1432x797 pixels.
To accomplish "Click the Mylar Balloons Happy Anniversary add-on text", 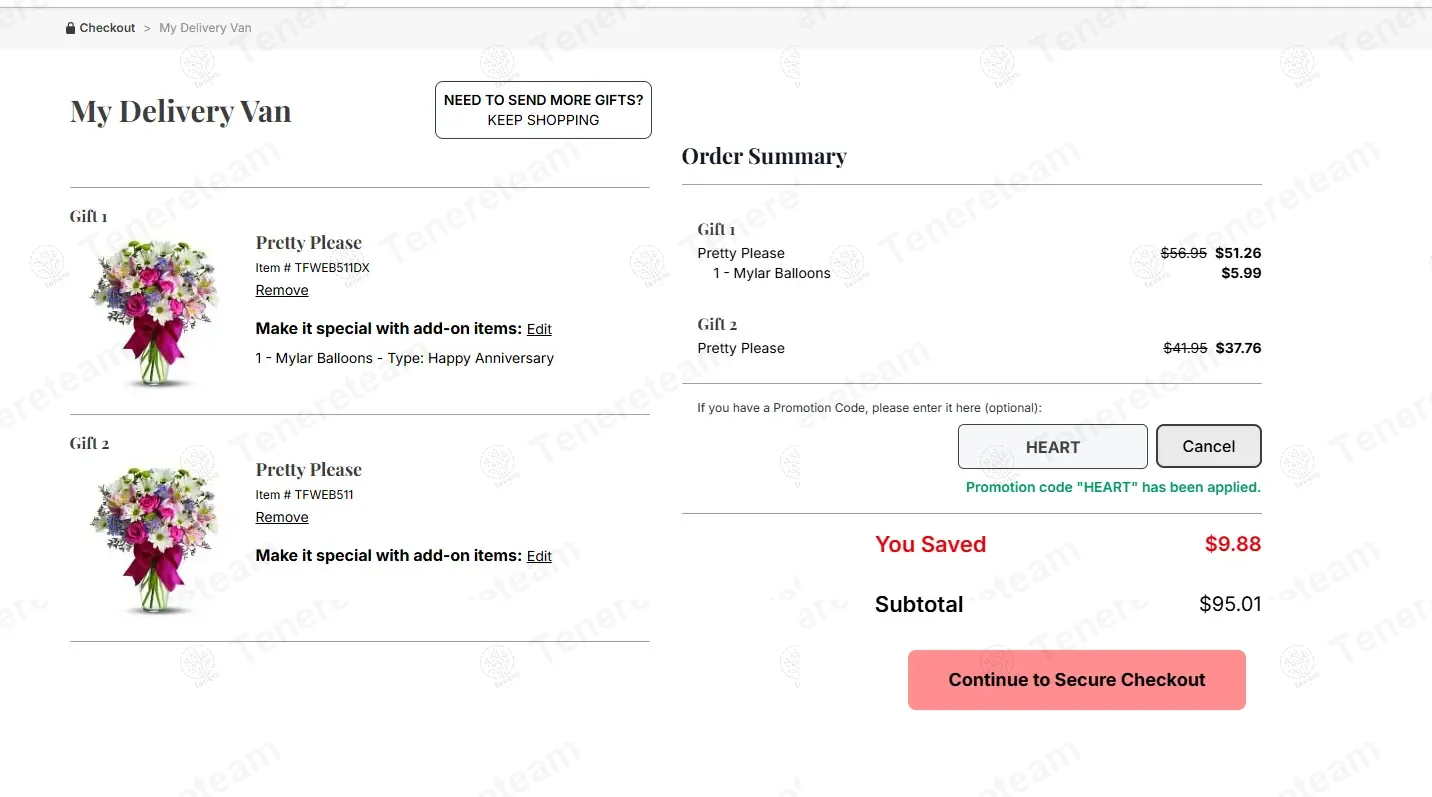I will [404, 358].
